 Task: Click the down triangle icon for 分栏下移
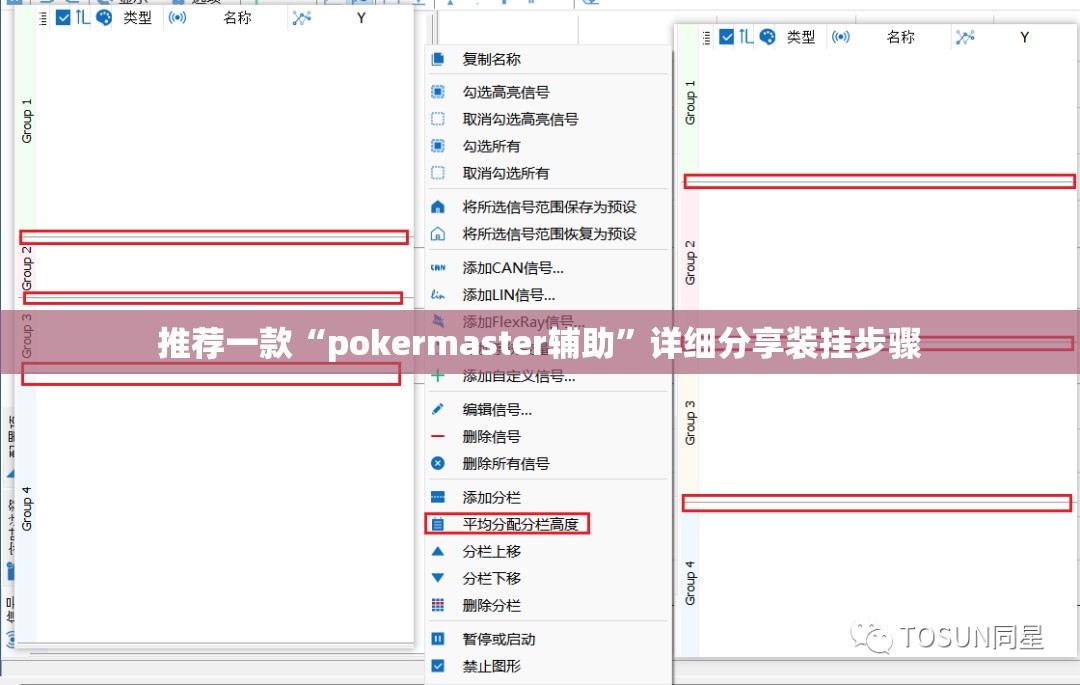tap(437, 578)
